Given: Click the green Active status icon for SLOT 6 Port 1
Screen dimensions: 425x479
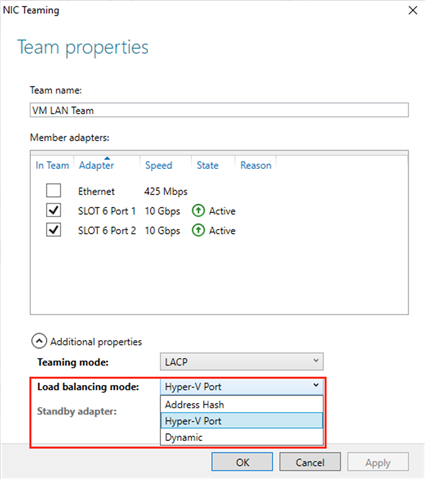Looking at the screenshot, I should (x=198, y=211).
